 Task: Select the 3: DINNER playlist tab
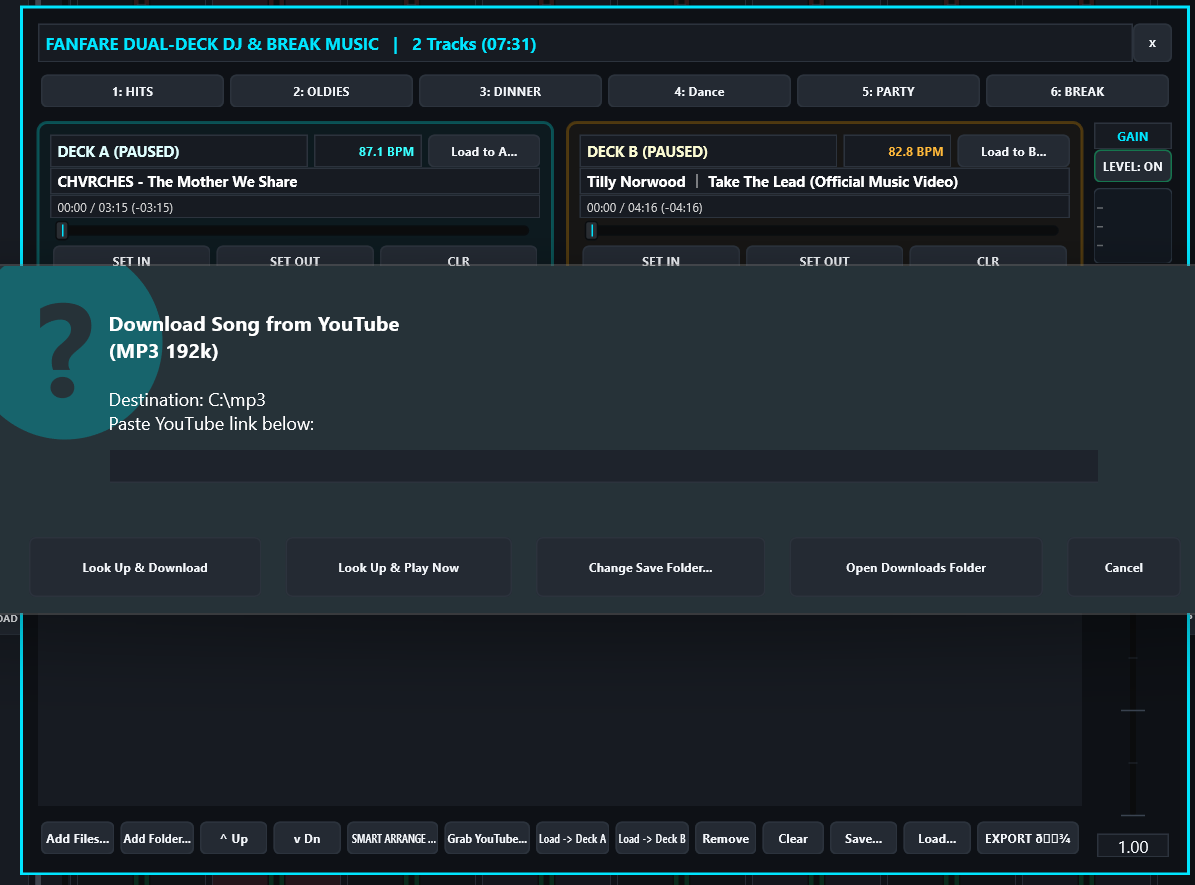[x=511, y=91]
